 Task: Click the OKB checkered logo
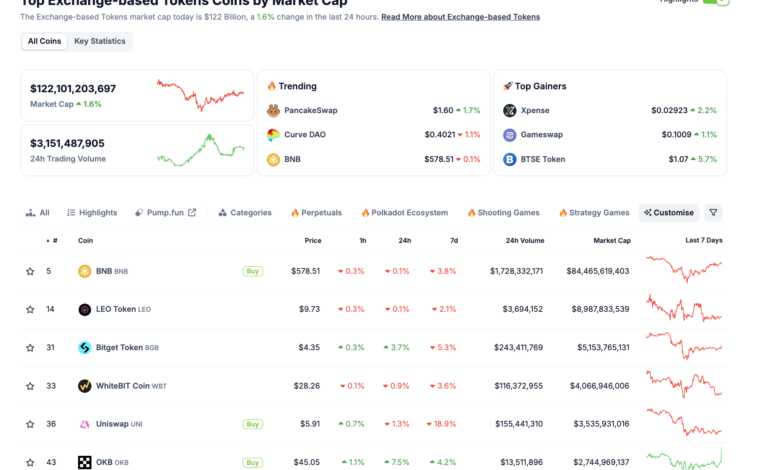pos(85,463)
